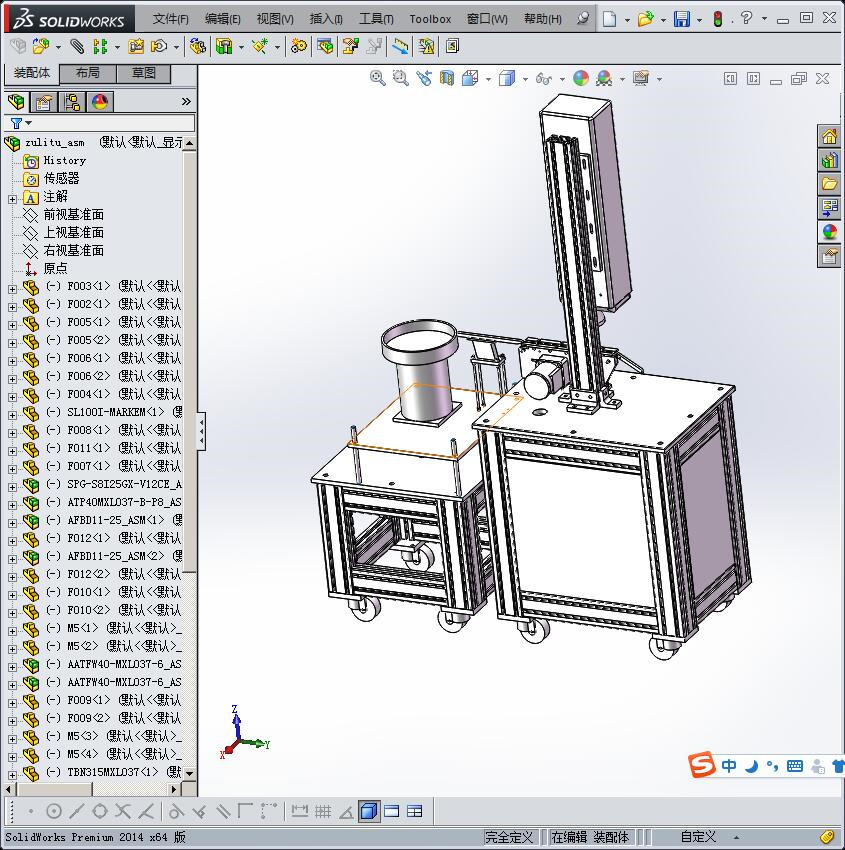This screenshot has height=850, width=845.
Task: Open the 编辑(E) menu
Action: [222, 19]
